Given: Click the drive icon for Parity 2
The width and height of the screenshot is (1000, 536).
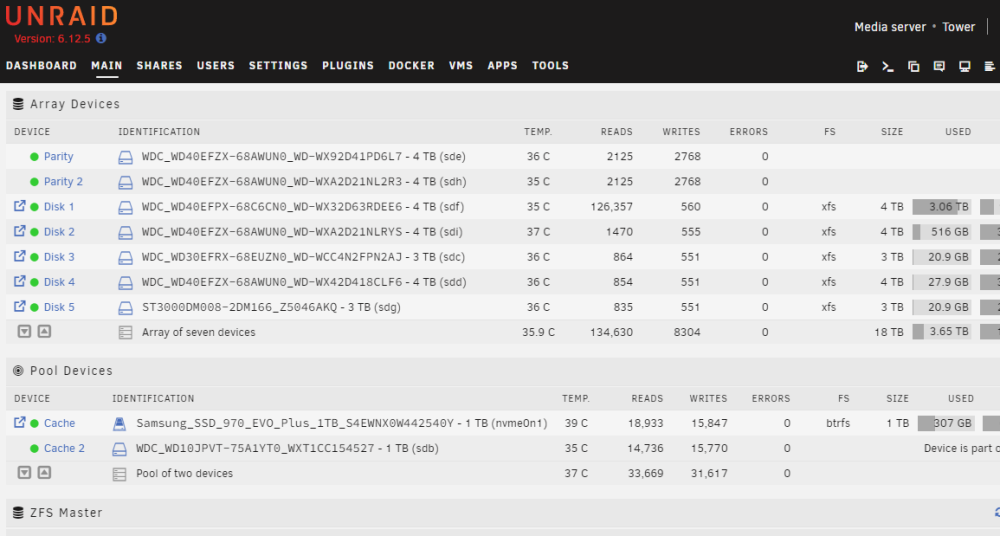Looking at the screenshot, I should (126, 182).
